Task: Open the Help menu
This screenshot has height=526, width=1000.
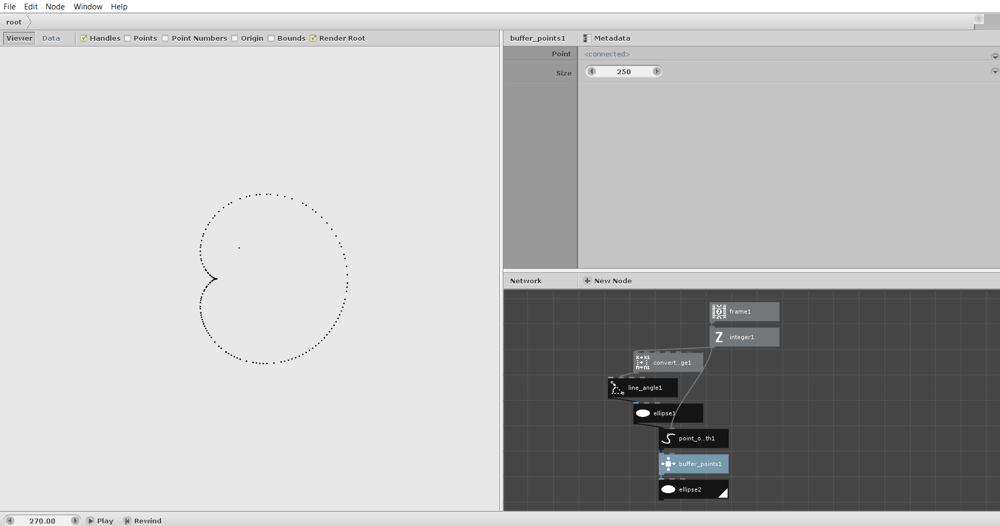Action: pyautogui.click(x=119, y=6)
